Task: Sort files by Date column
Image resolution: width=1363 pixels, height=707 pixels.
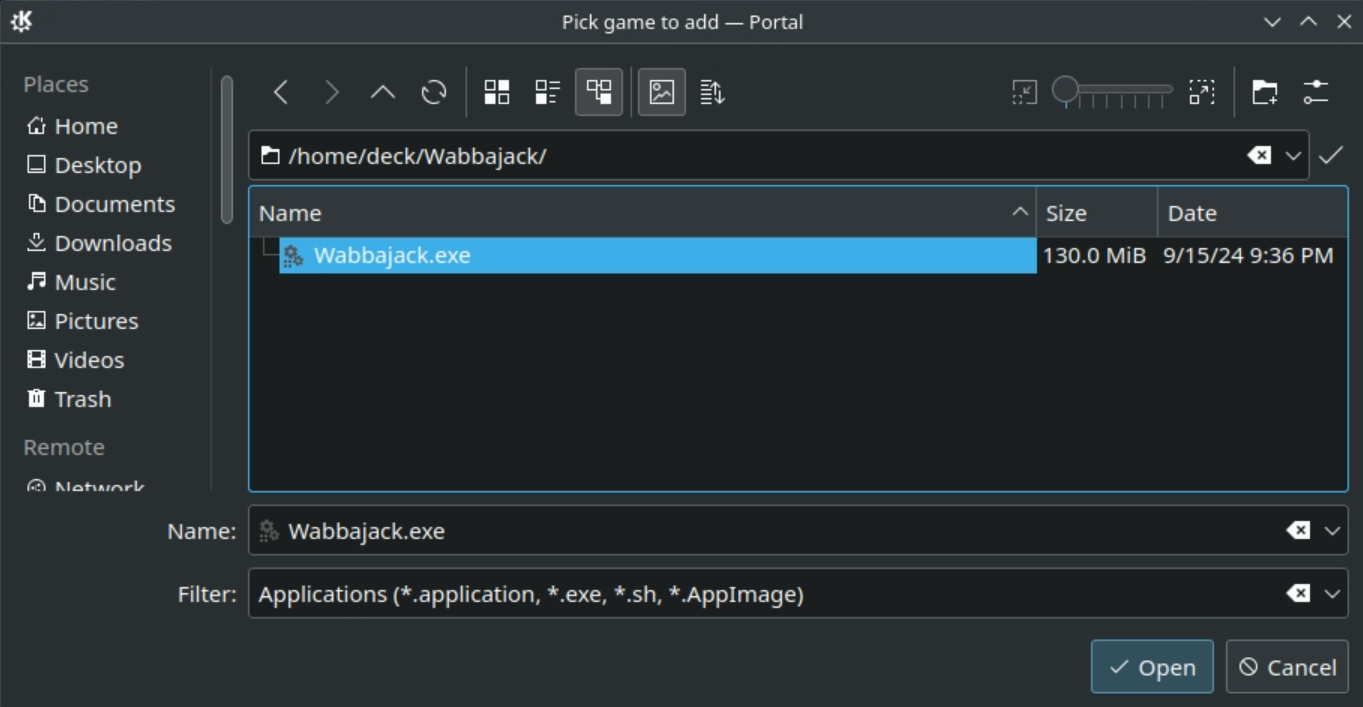Action: (x=1252, y=213)
